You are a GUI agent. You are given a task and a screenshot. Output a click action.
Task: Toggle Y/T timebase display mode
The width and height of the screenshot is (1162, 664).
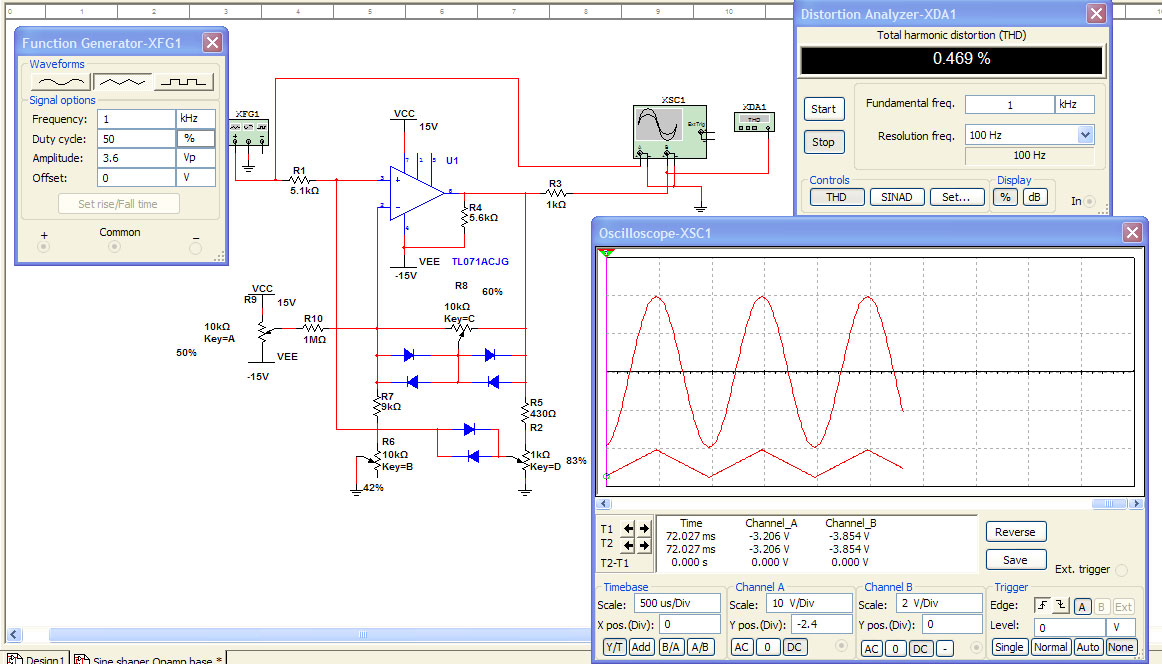click(615, 647)
